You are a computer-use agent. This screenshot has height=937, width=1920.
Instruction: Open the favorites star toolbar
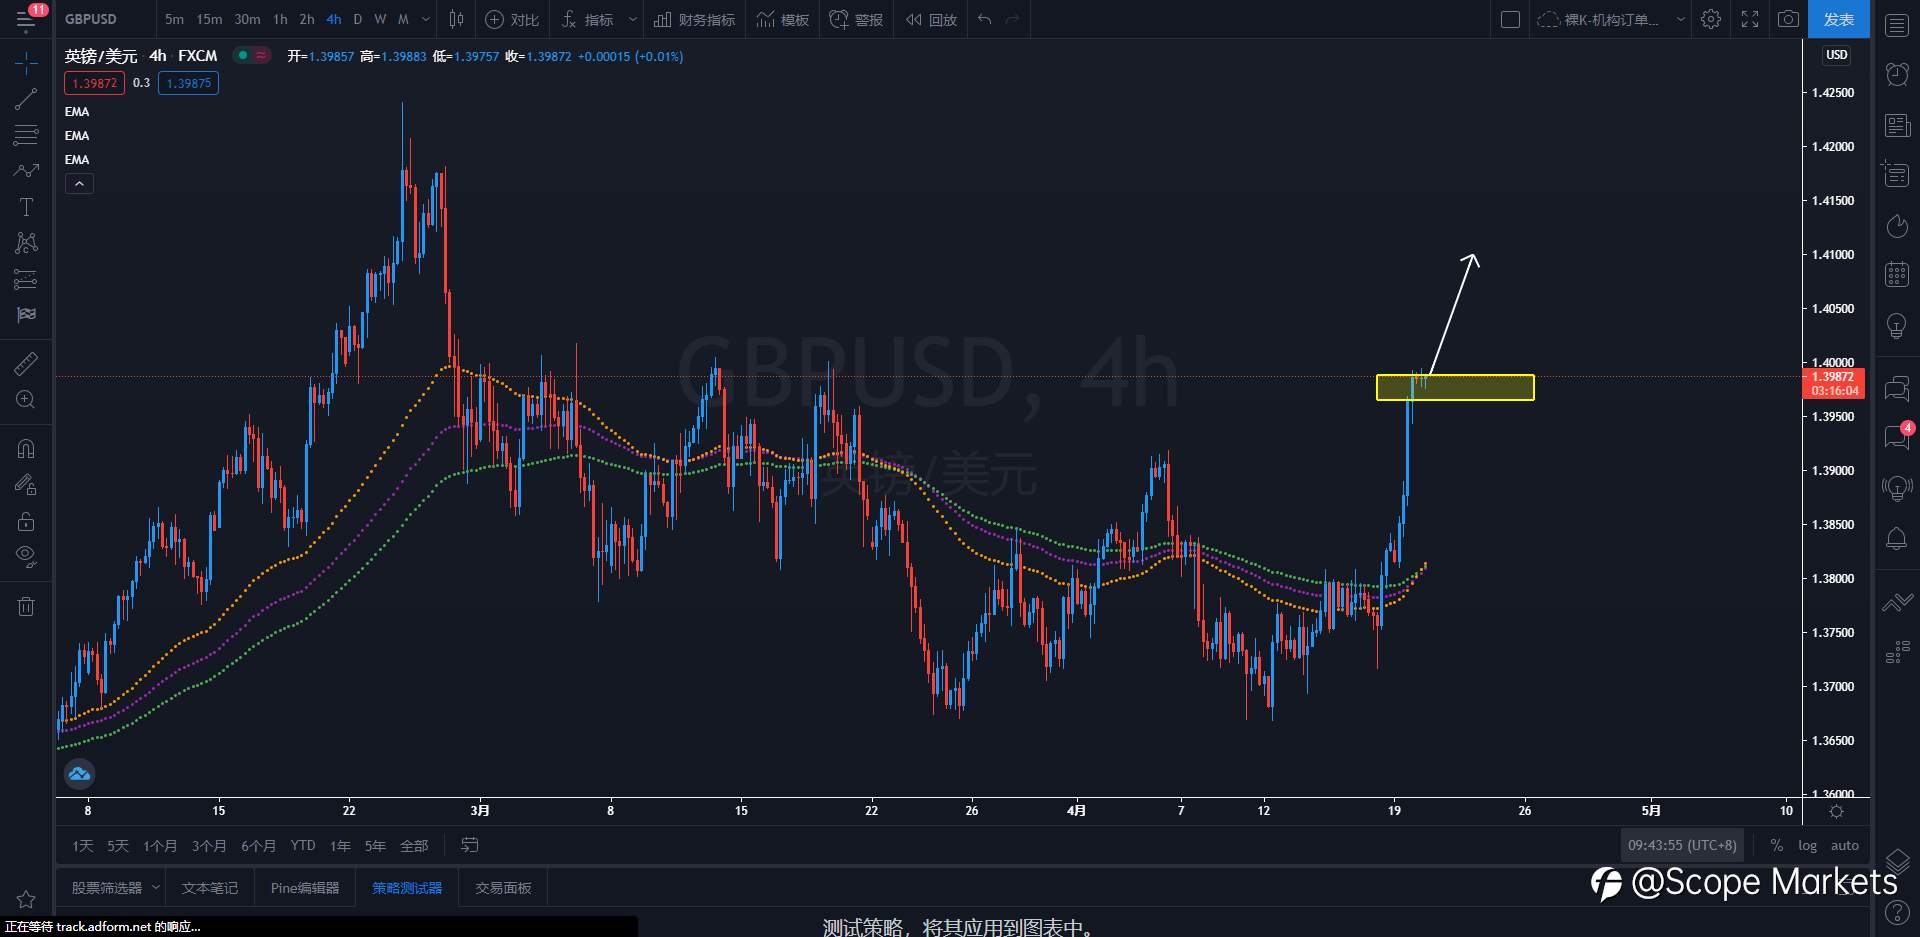pyautogui.click(x=26, y=899)
